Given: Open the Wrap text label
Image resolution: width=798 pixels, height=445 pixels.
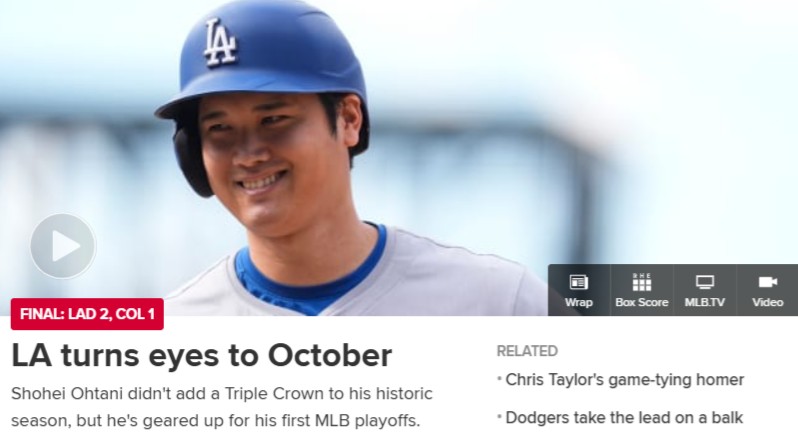Looking at the screenshot, I should coord(579,302).
